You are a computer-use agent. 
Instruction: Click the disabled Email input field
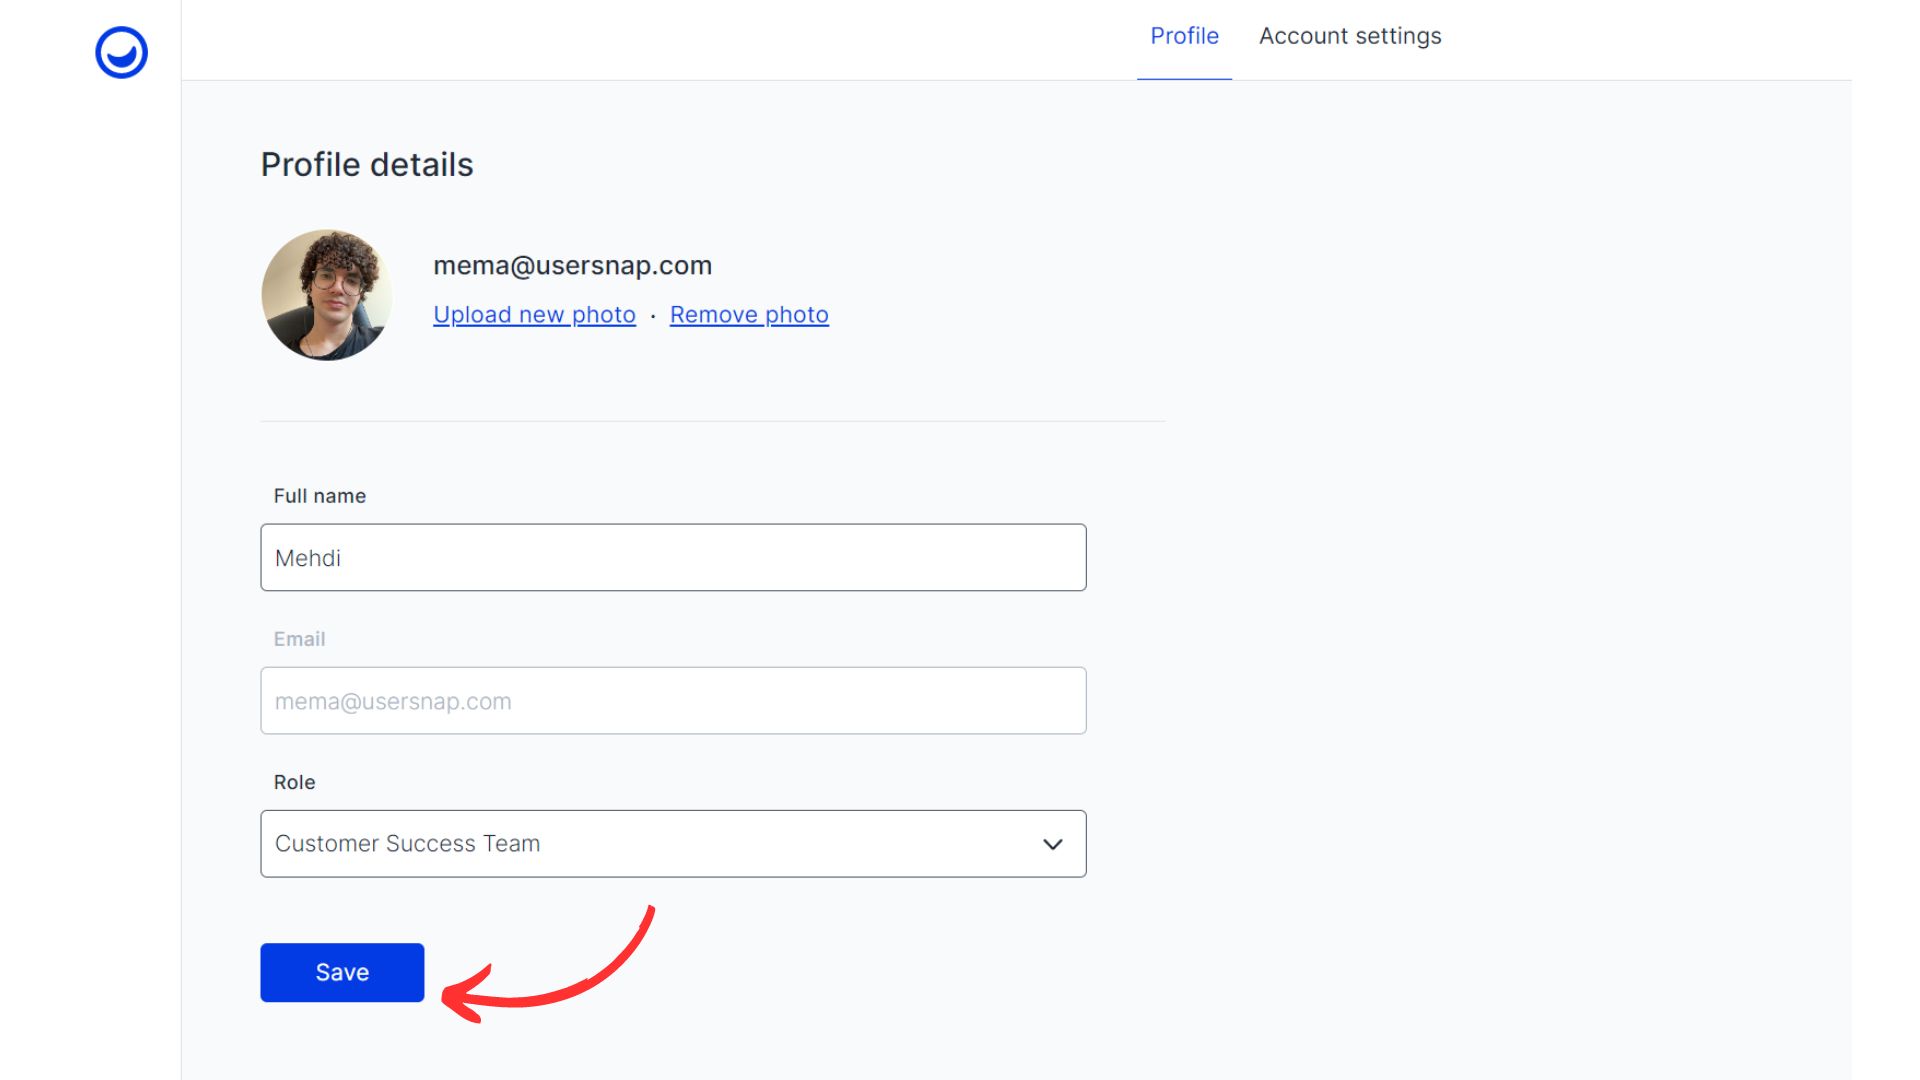672,701
